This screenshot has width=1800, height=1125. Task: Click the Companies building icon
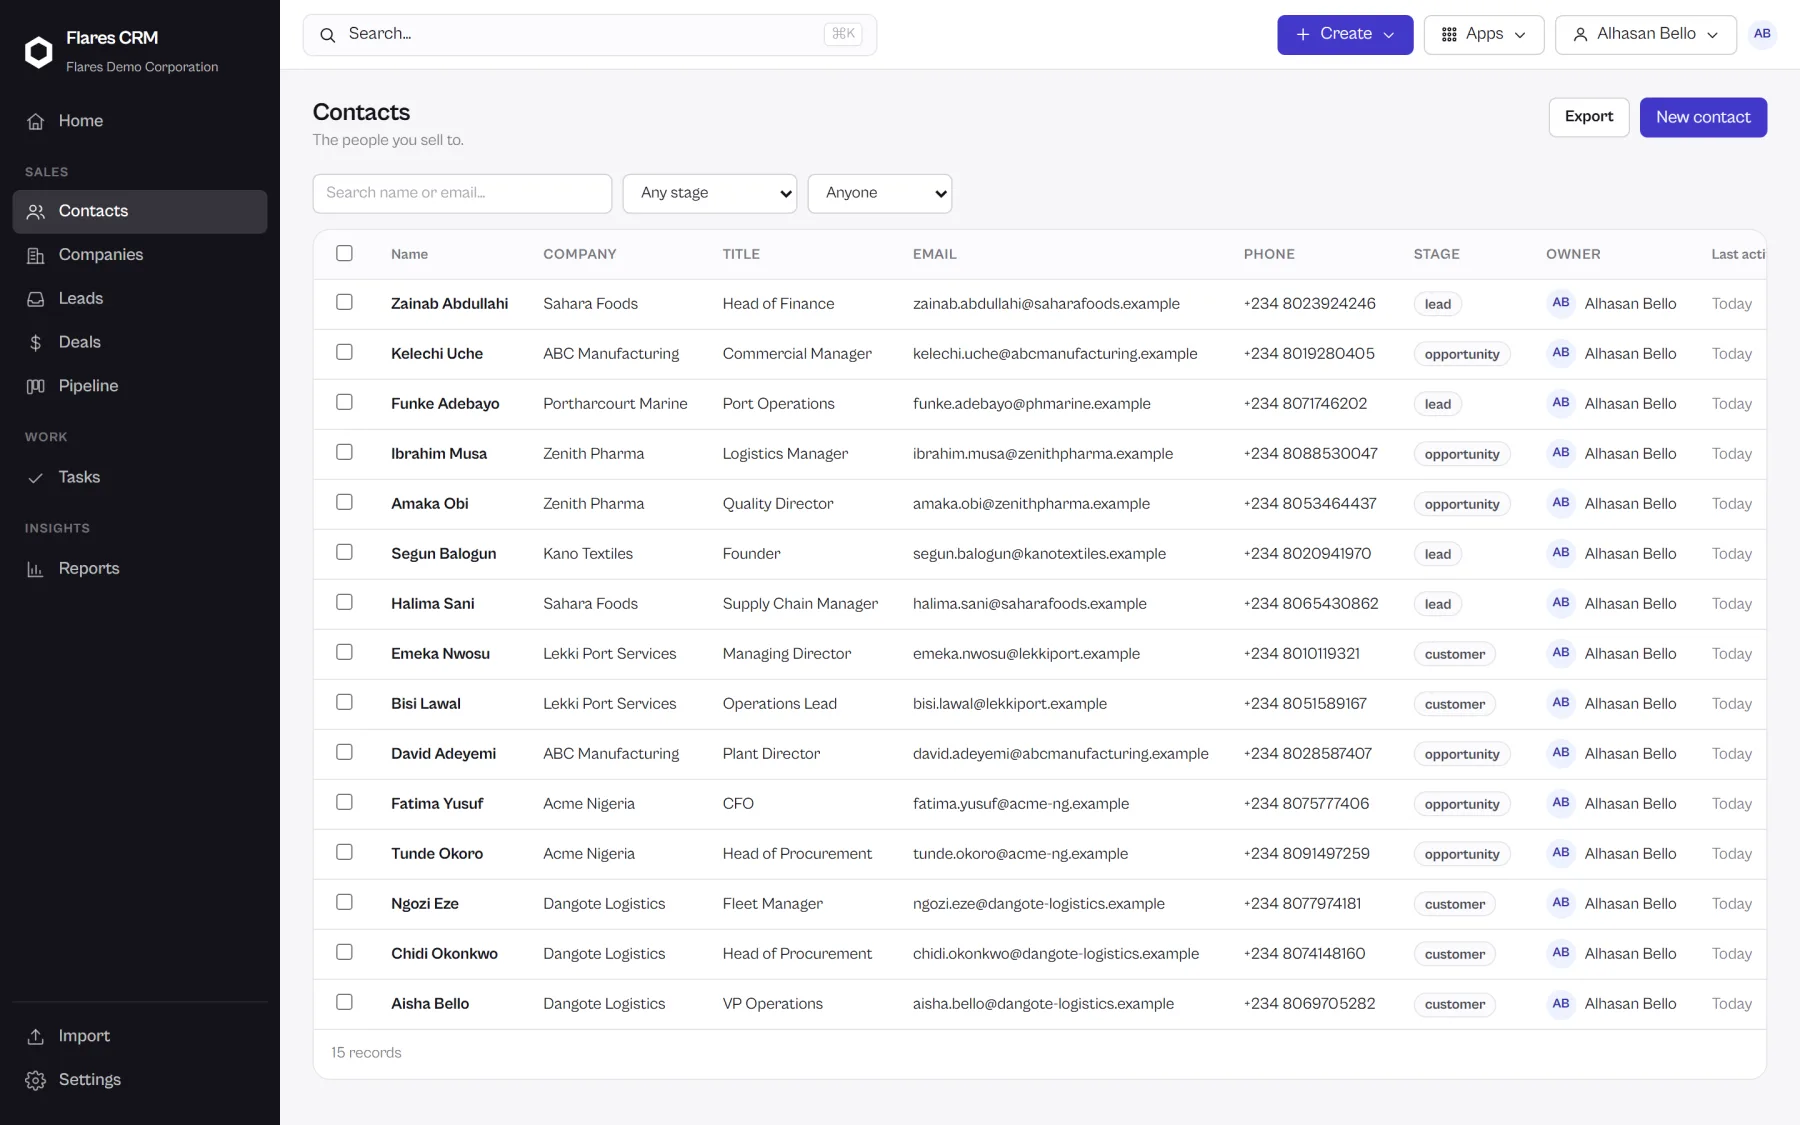pyautogui.click(x=36, y=255)
